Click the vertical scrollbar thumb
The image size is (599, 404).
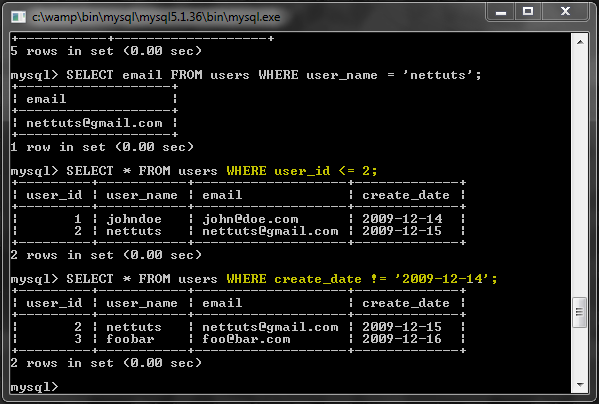tap(580, 312)
